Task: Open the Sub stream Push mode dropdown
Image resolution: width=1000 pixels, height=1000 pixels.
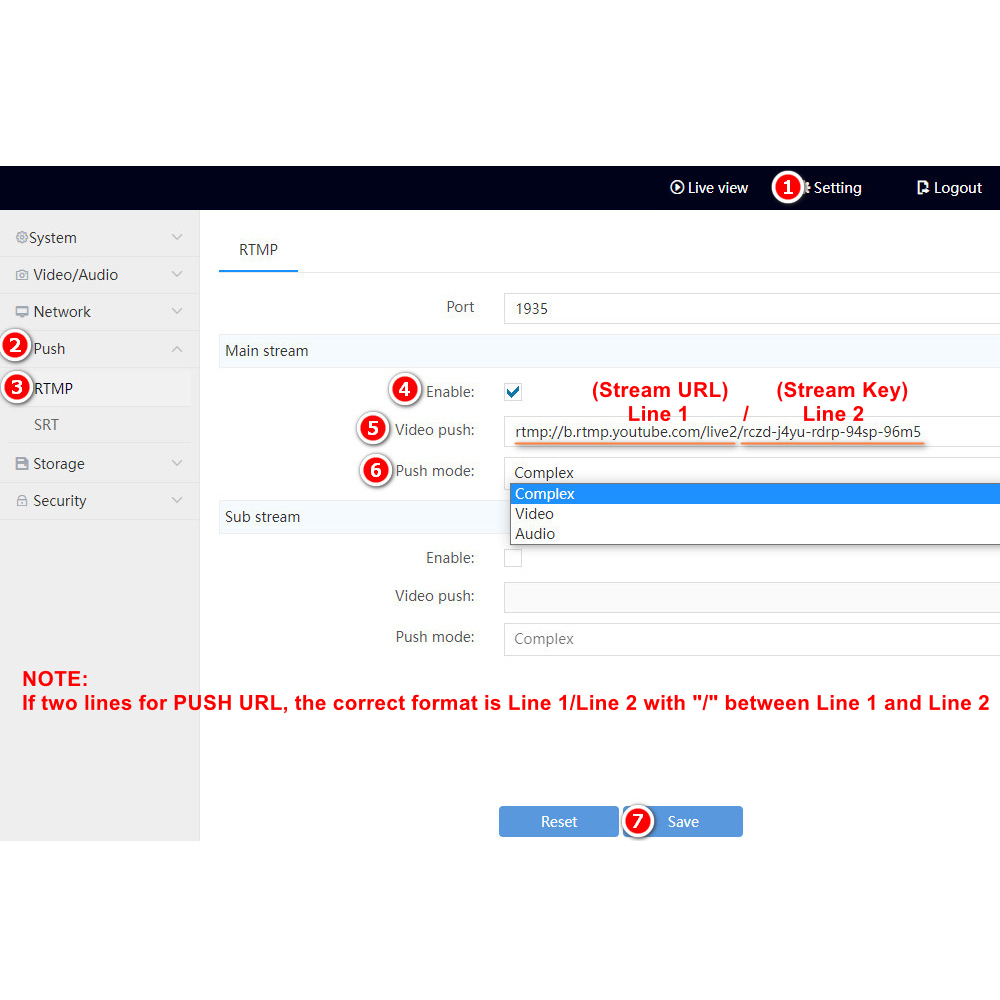Action: pos(750,638)
